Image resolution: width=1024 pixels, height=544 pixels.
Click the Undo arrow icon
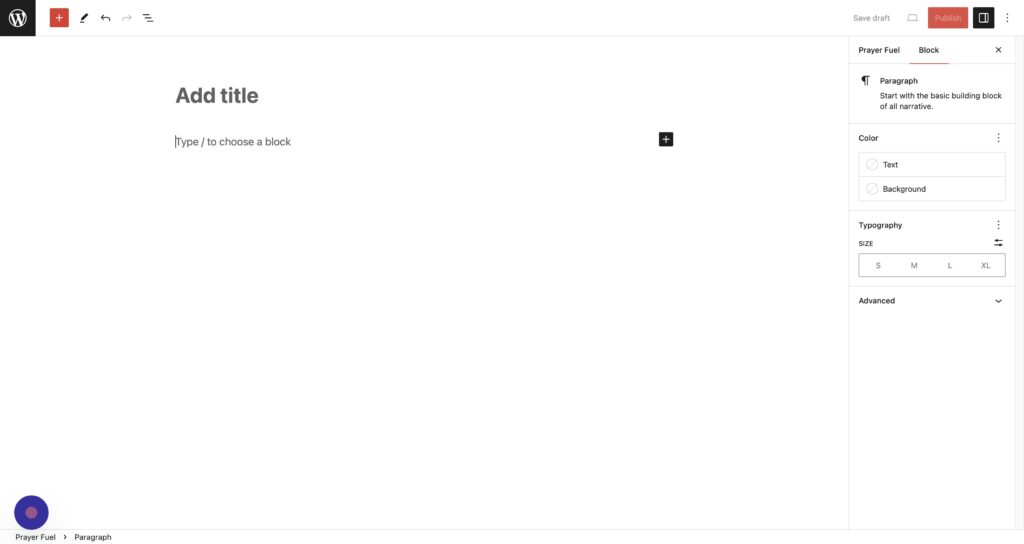pos(105,18)
